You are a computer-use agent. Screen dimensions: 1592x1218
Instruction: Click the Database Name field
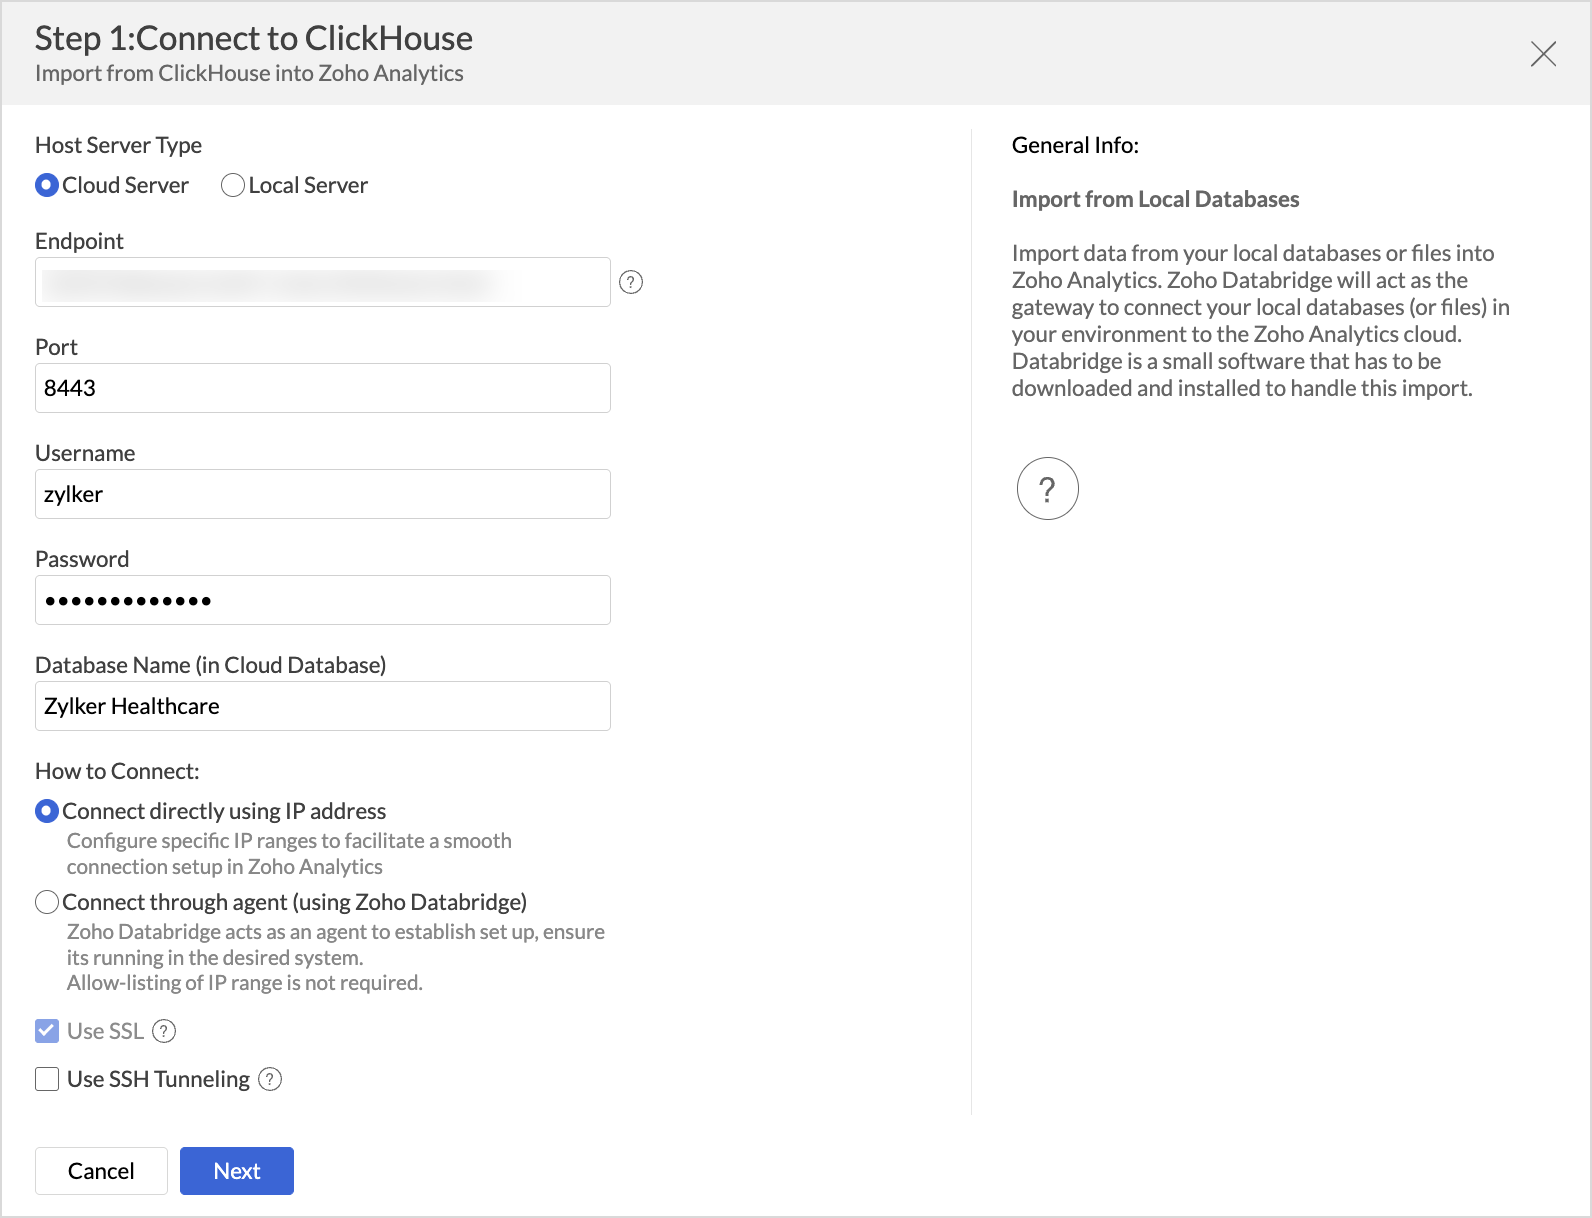(322, 706)
